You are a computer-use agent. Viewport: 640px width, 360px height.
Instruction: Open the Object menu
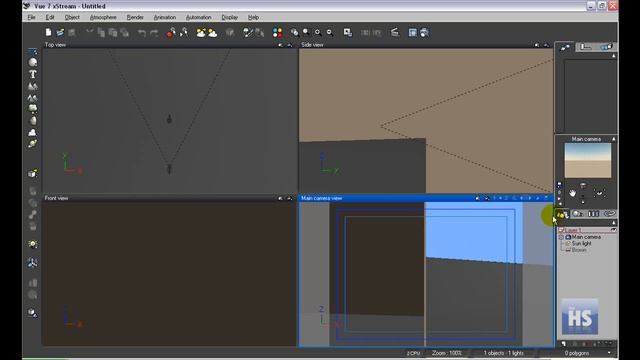pos(72,17)
